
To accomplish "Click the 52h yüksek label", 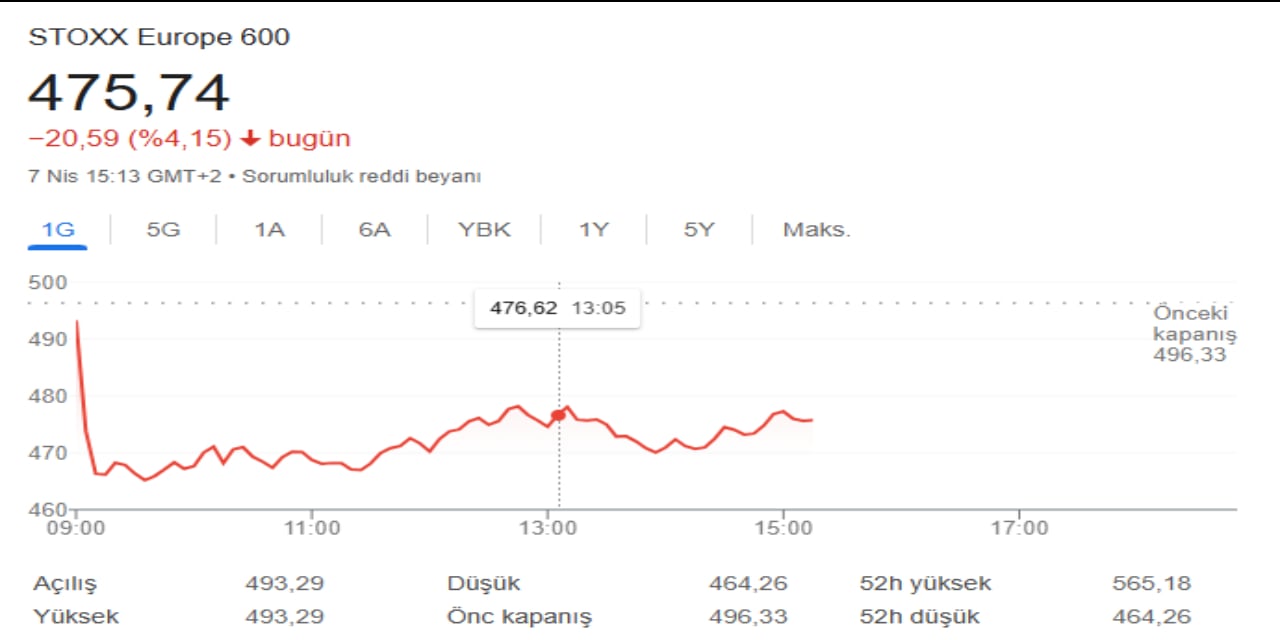I will [925, 583].
